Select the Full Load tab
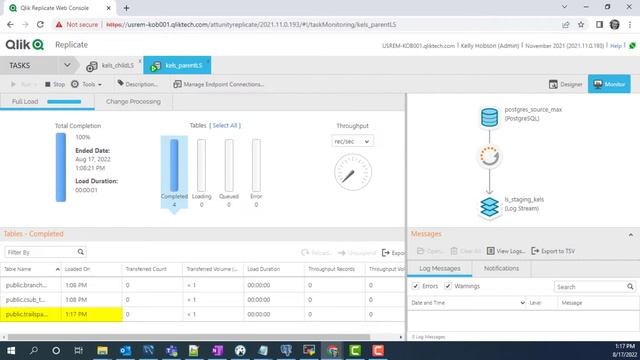 point(47,102)
